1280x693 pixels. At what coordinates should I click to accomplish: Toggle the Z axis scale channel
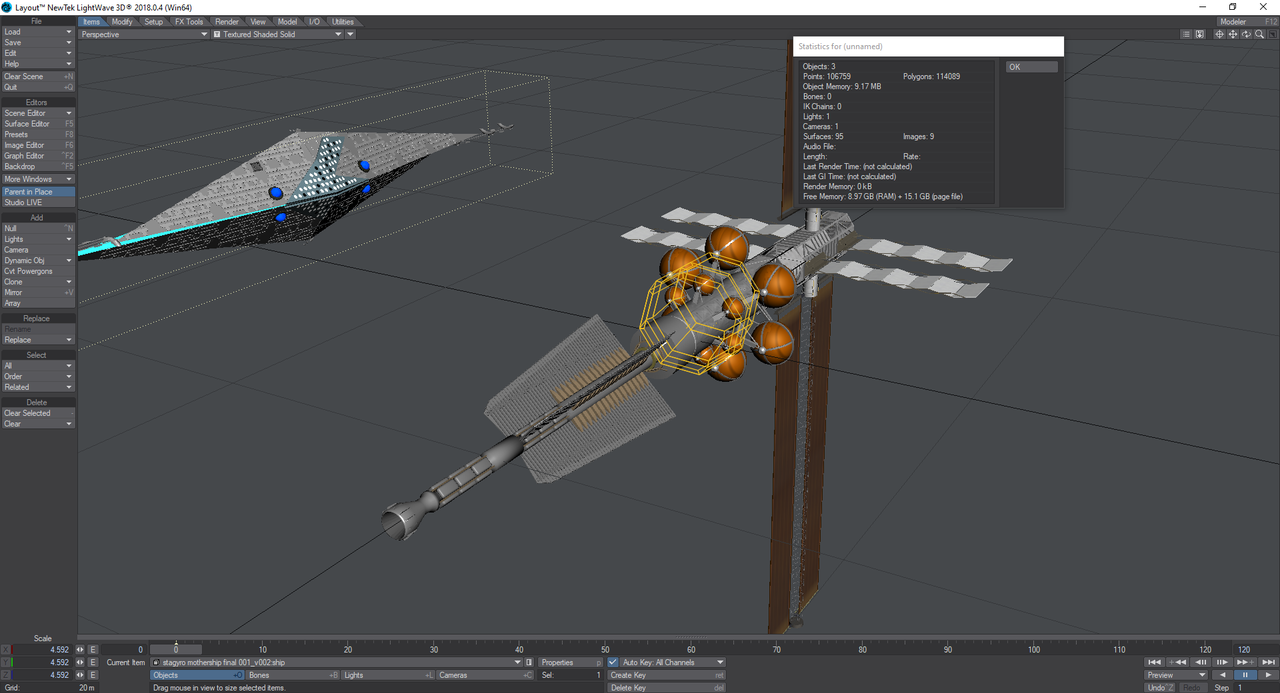pos(6,675)
